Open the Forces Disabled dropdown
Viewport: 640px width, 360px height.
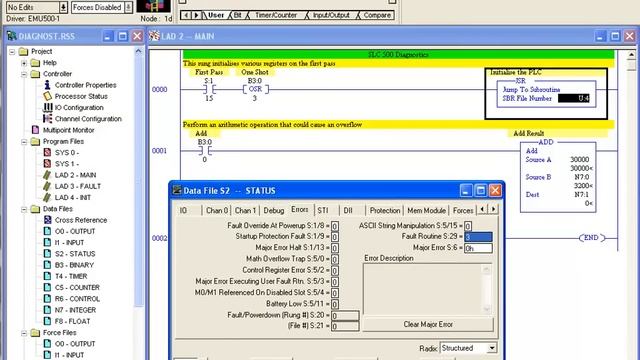coord(128,7)
